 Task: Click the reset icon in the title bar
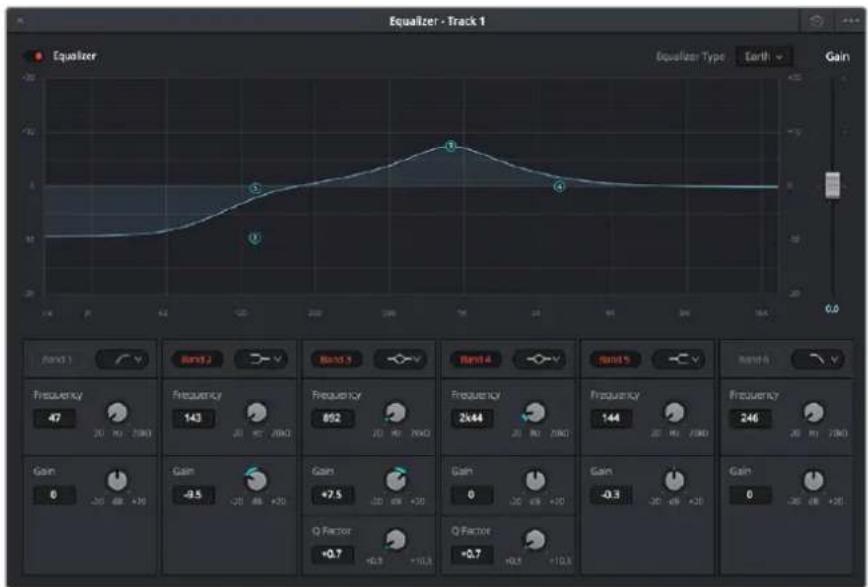pyautogui.click(x=816, y=21)
